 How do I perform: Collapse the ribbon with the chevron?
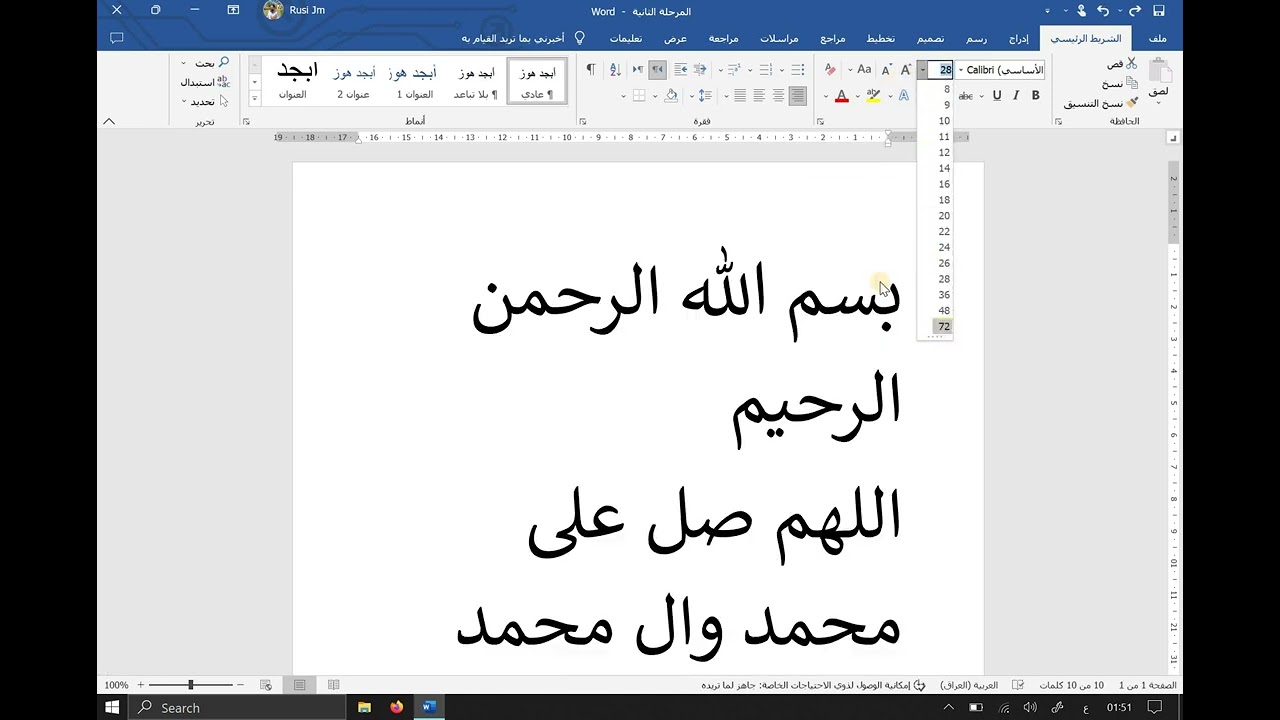(109, 121)
